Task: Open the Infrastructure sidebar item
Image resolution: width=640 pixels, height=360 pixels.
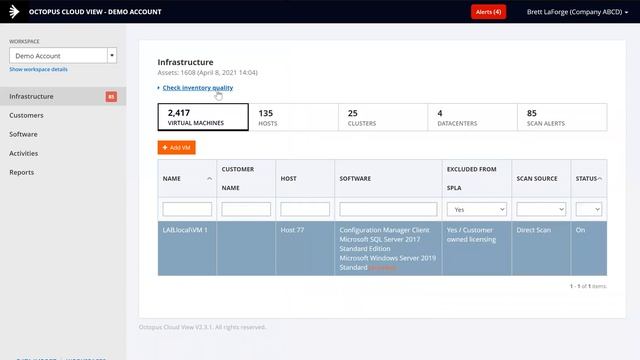Action: (63, 96)
